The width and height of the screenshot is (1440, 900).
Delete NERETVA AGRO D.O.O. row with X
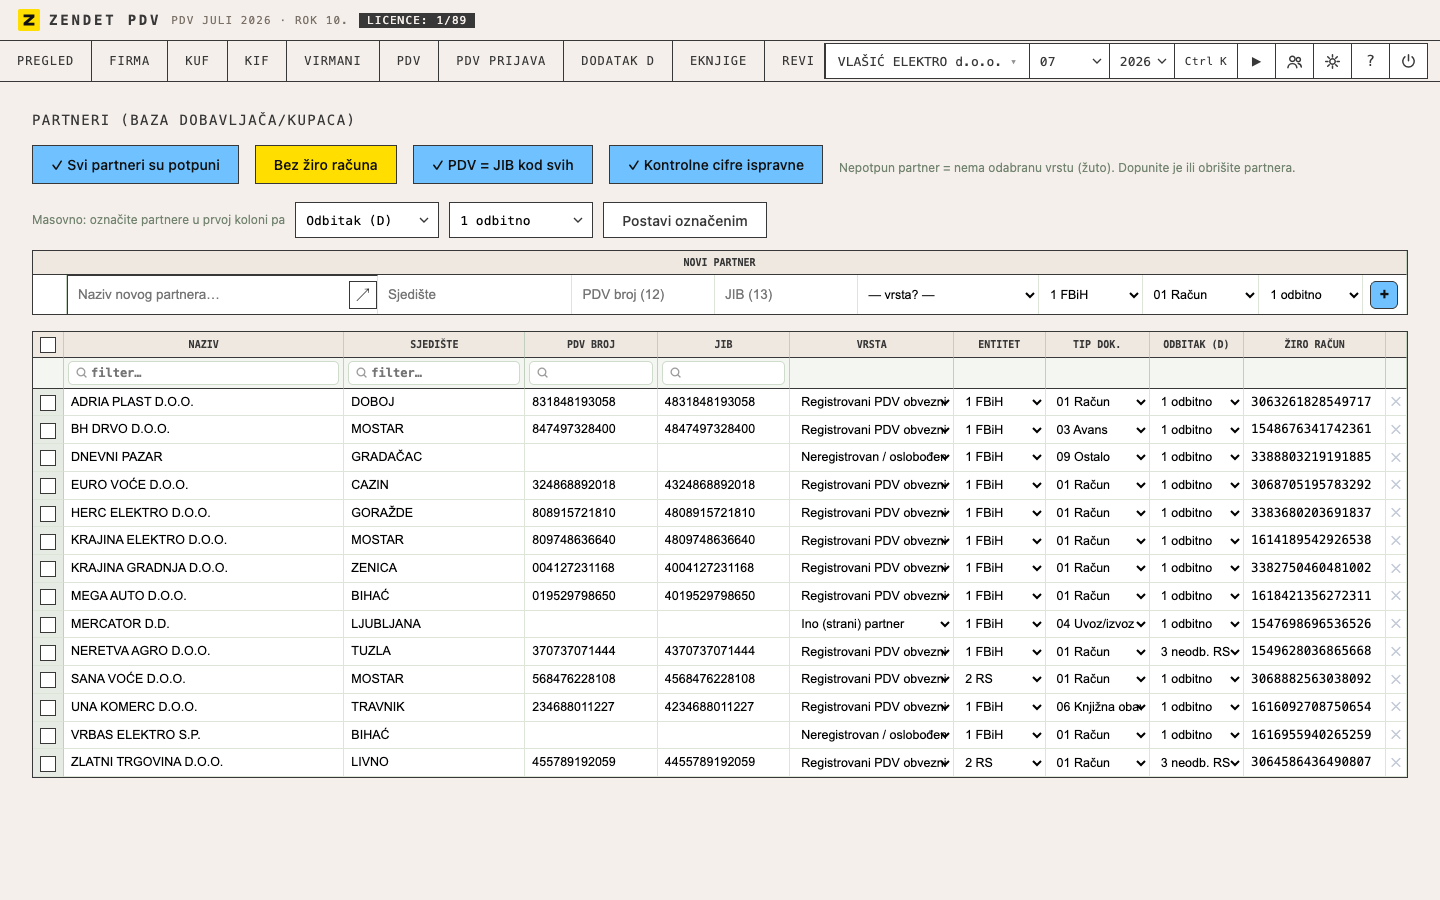pos(1396,651)
